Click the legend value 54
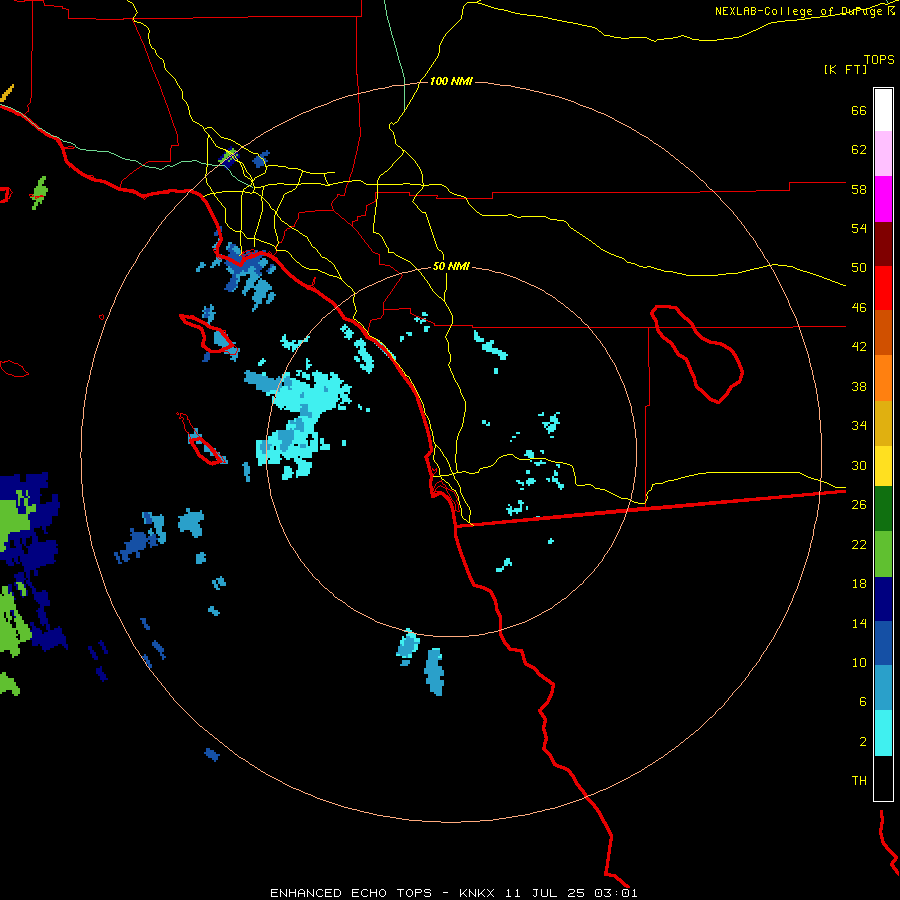Image resolution: width=900 pixels, height=900 pixels. (859, 229)
